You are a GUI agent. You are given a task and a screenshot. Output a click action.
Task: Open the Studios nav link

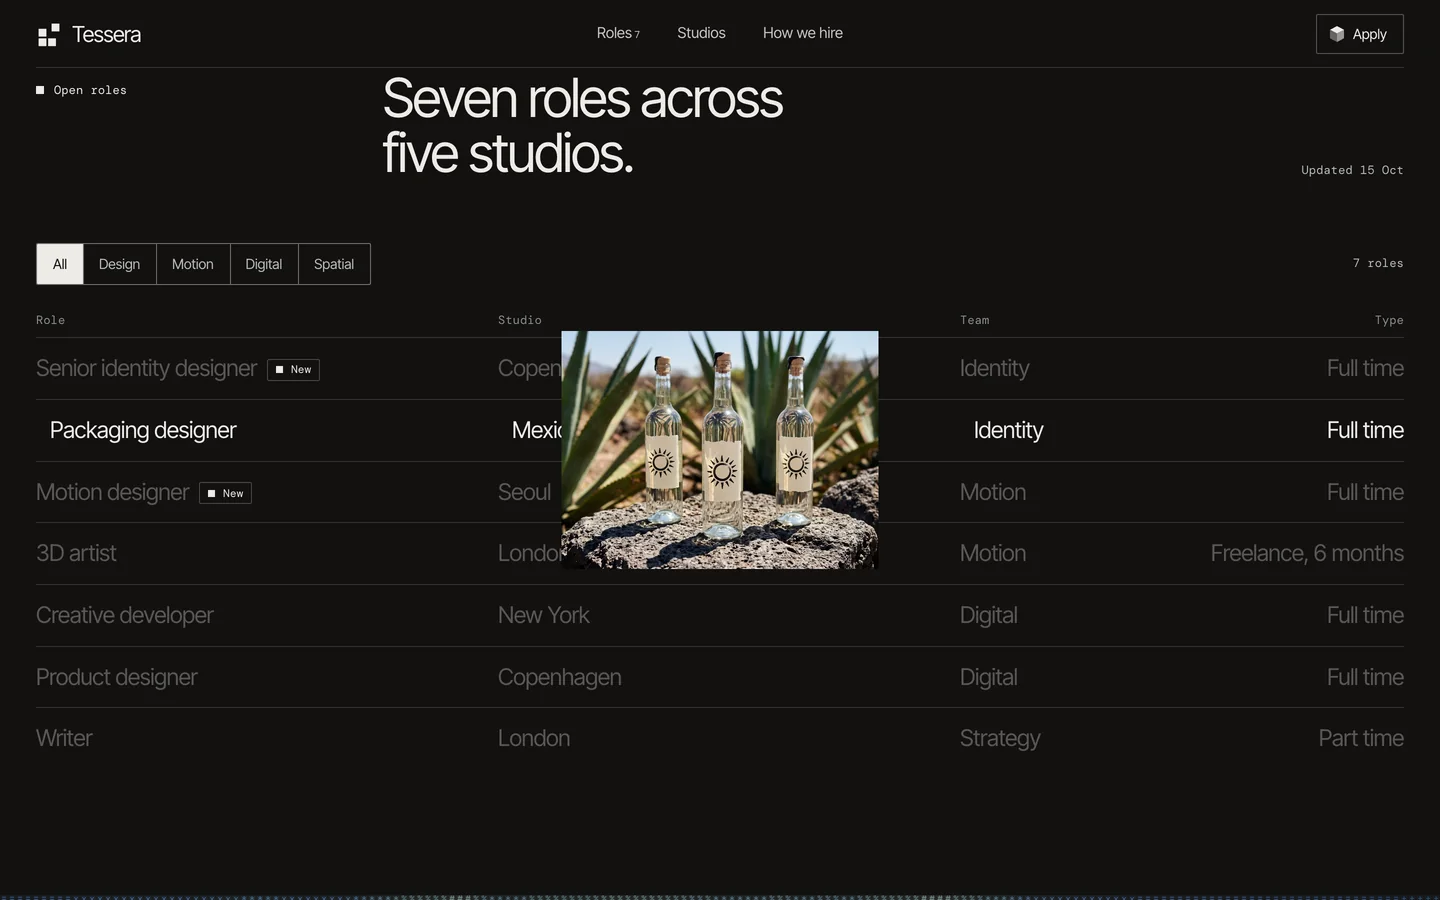click(x=701, y=33)
